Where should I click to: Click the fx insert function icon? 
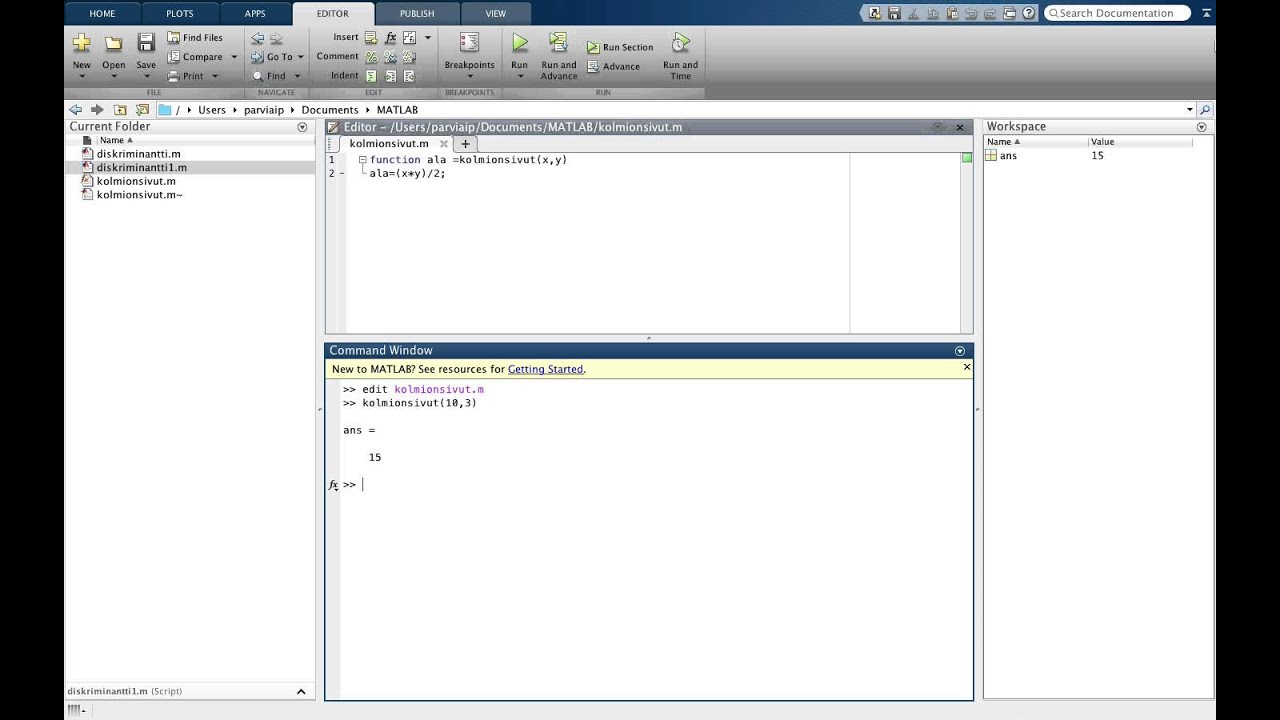(390, 38)
